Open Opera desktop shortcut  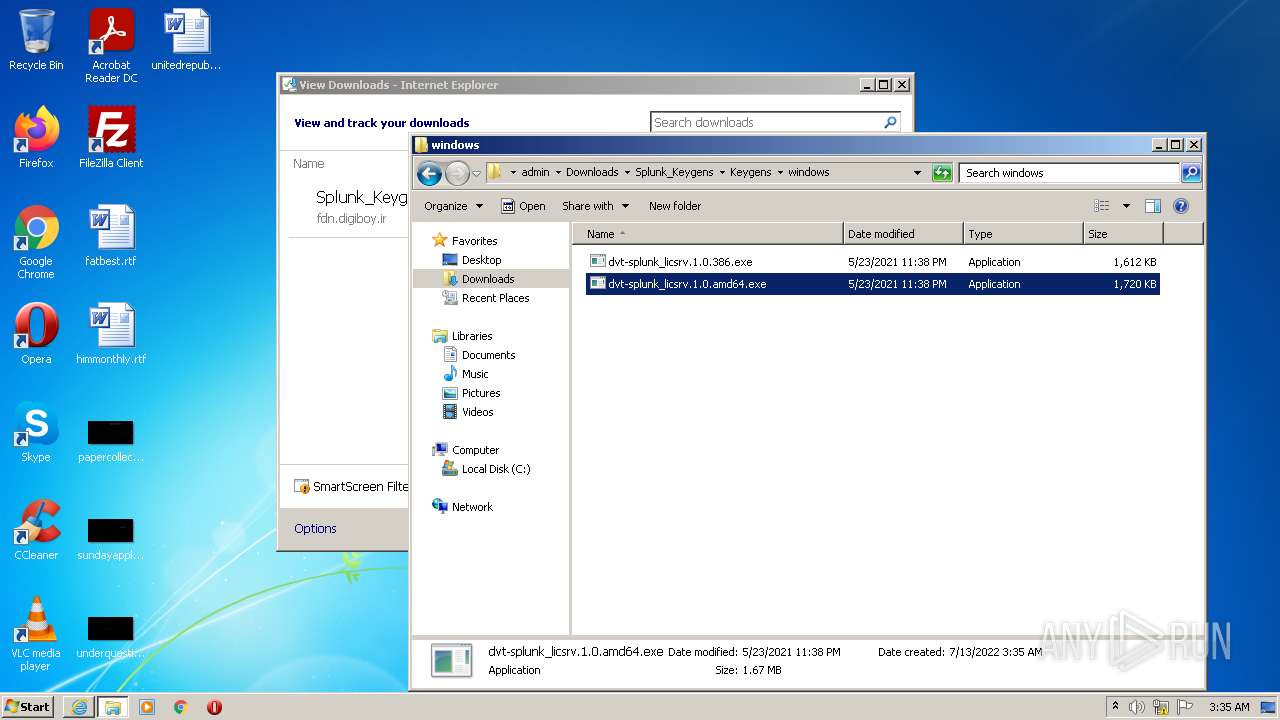(x=36, y=334)
